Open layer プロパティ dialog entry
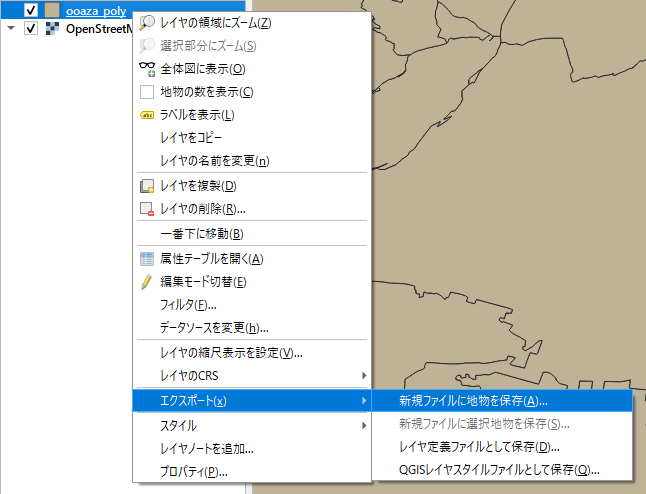This screenshot has height=494, width=646. pos(194,471)
